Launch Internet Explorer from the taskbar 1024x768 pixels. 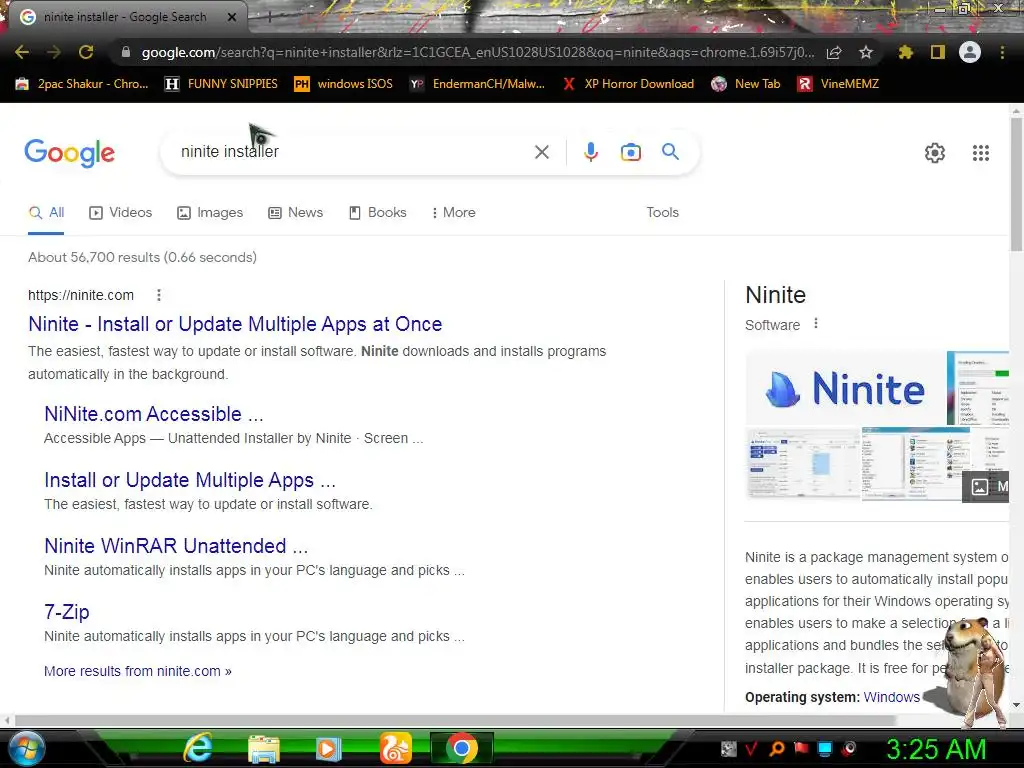197,748
